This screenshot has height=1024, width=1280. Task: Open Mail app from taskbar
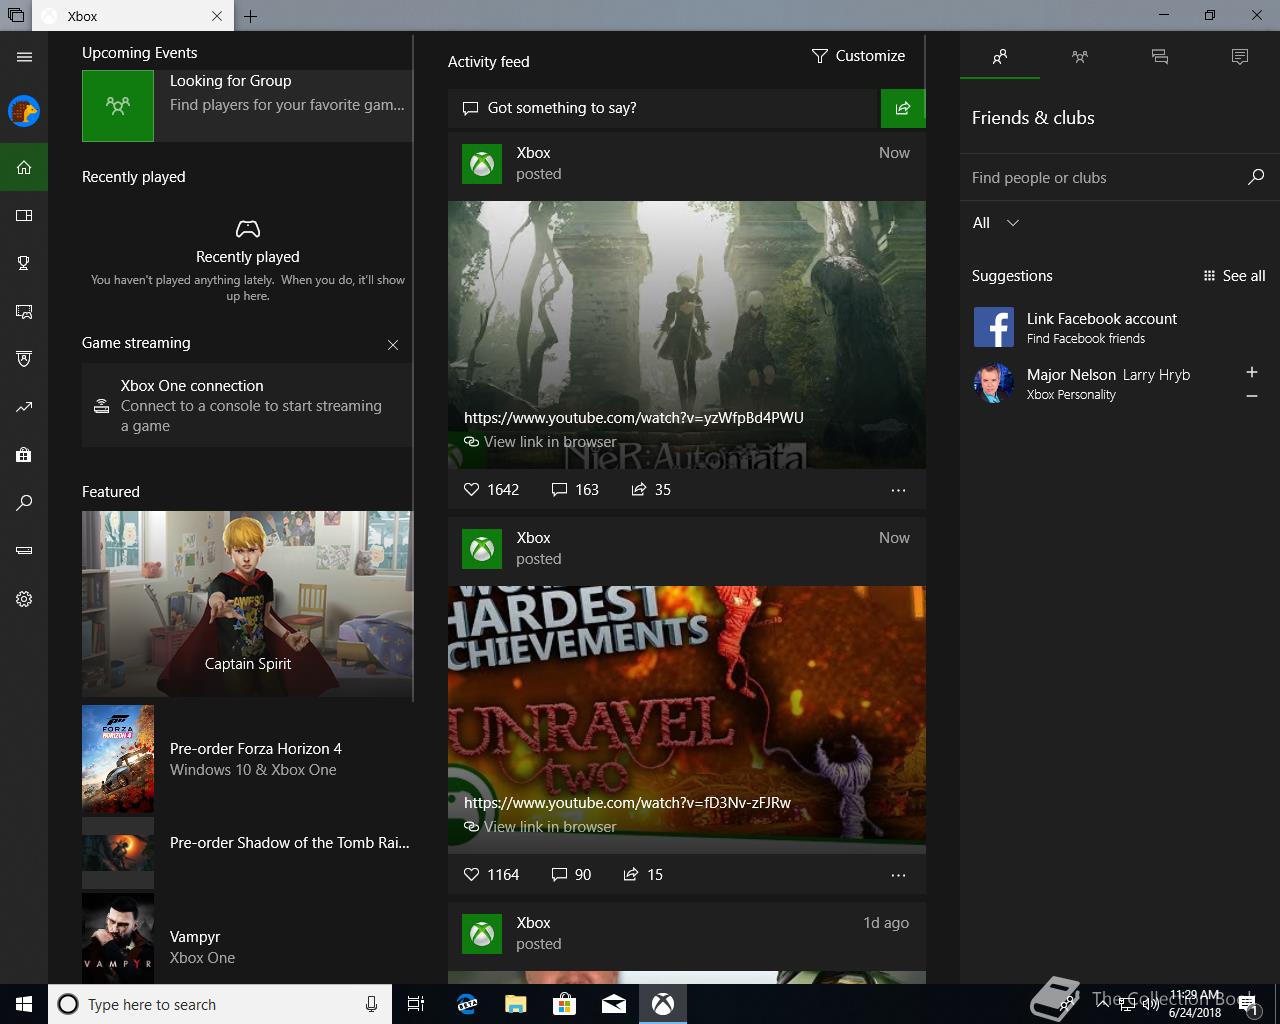614,1004
